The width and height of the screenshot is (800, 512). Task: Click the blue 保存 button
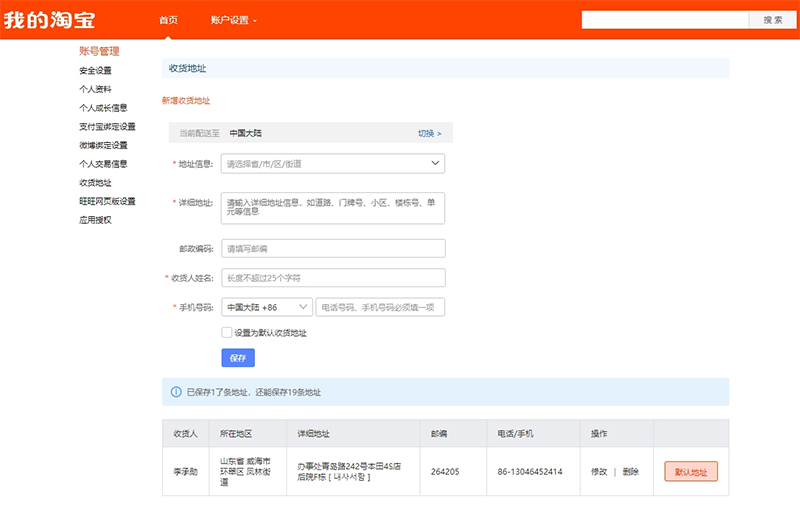(x=238, y=358)
